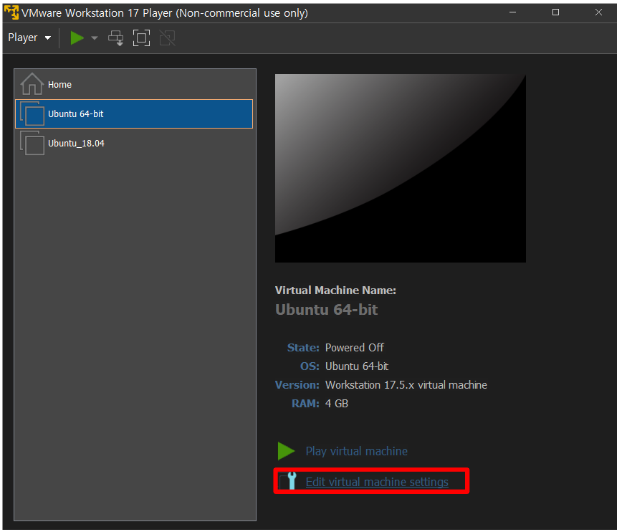617x530 pixels.
Task: Select Home in the library list
Action: (x=134, y=84)
